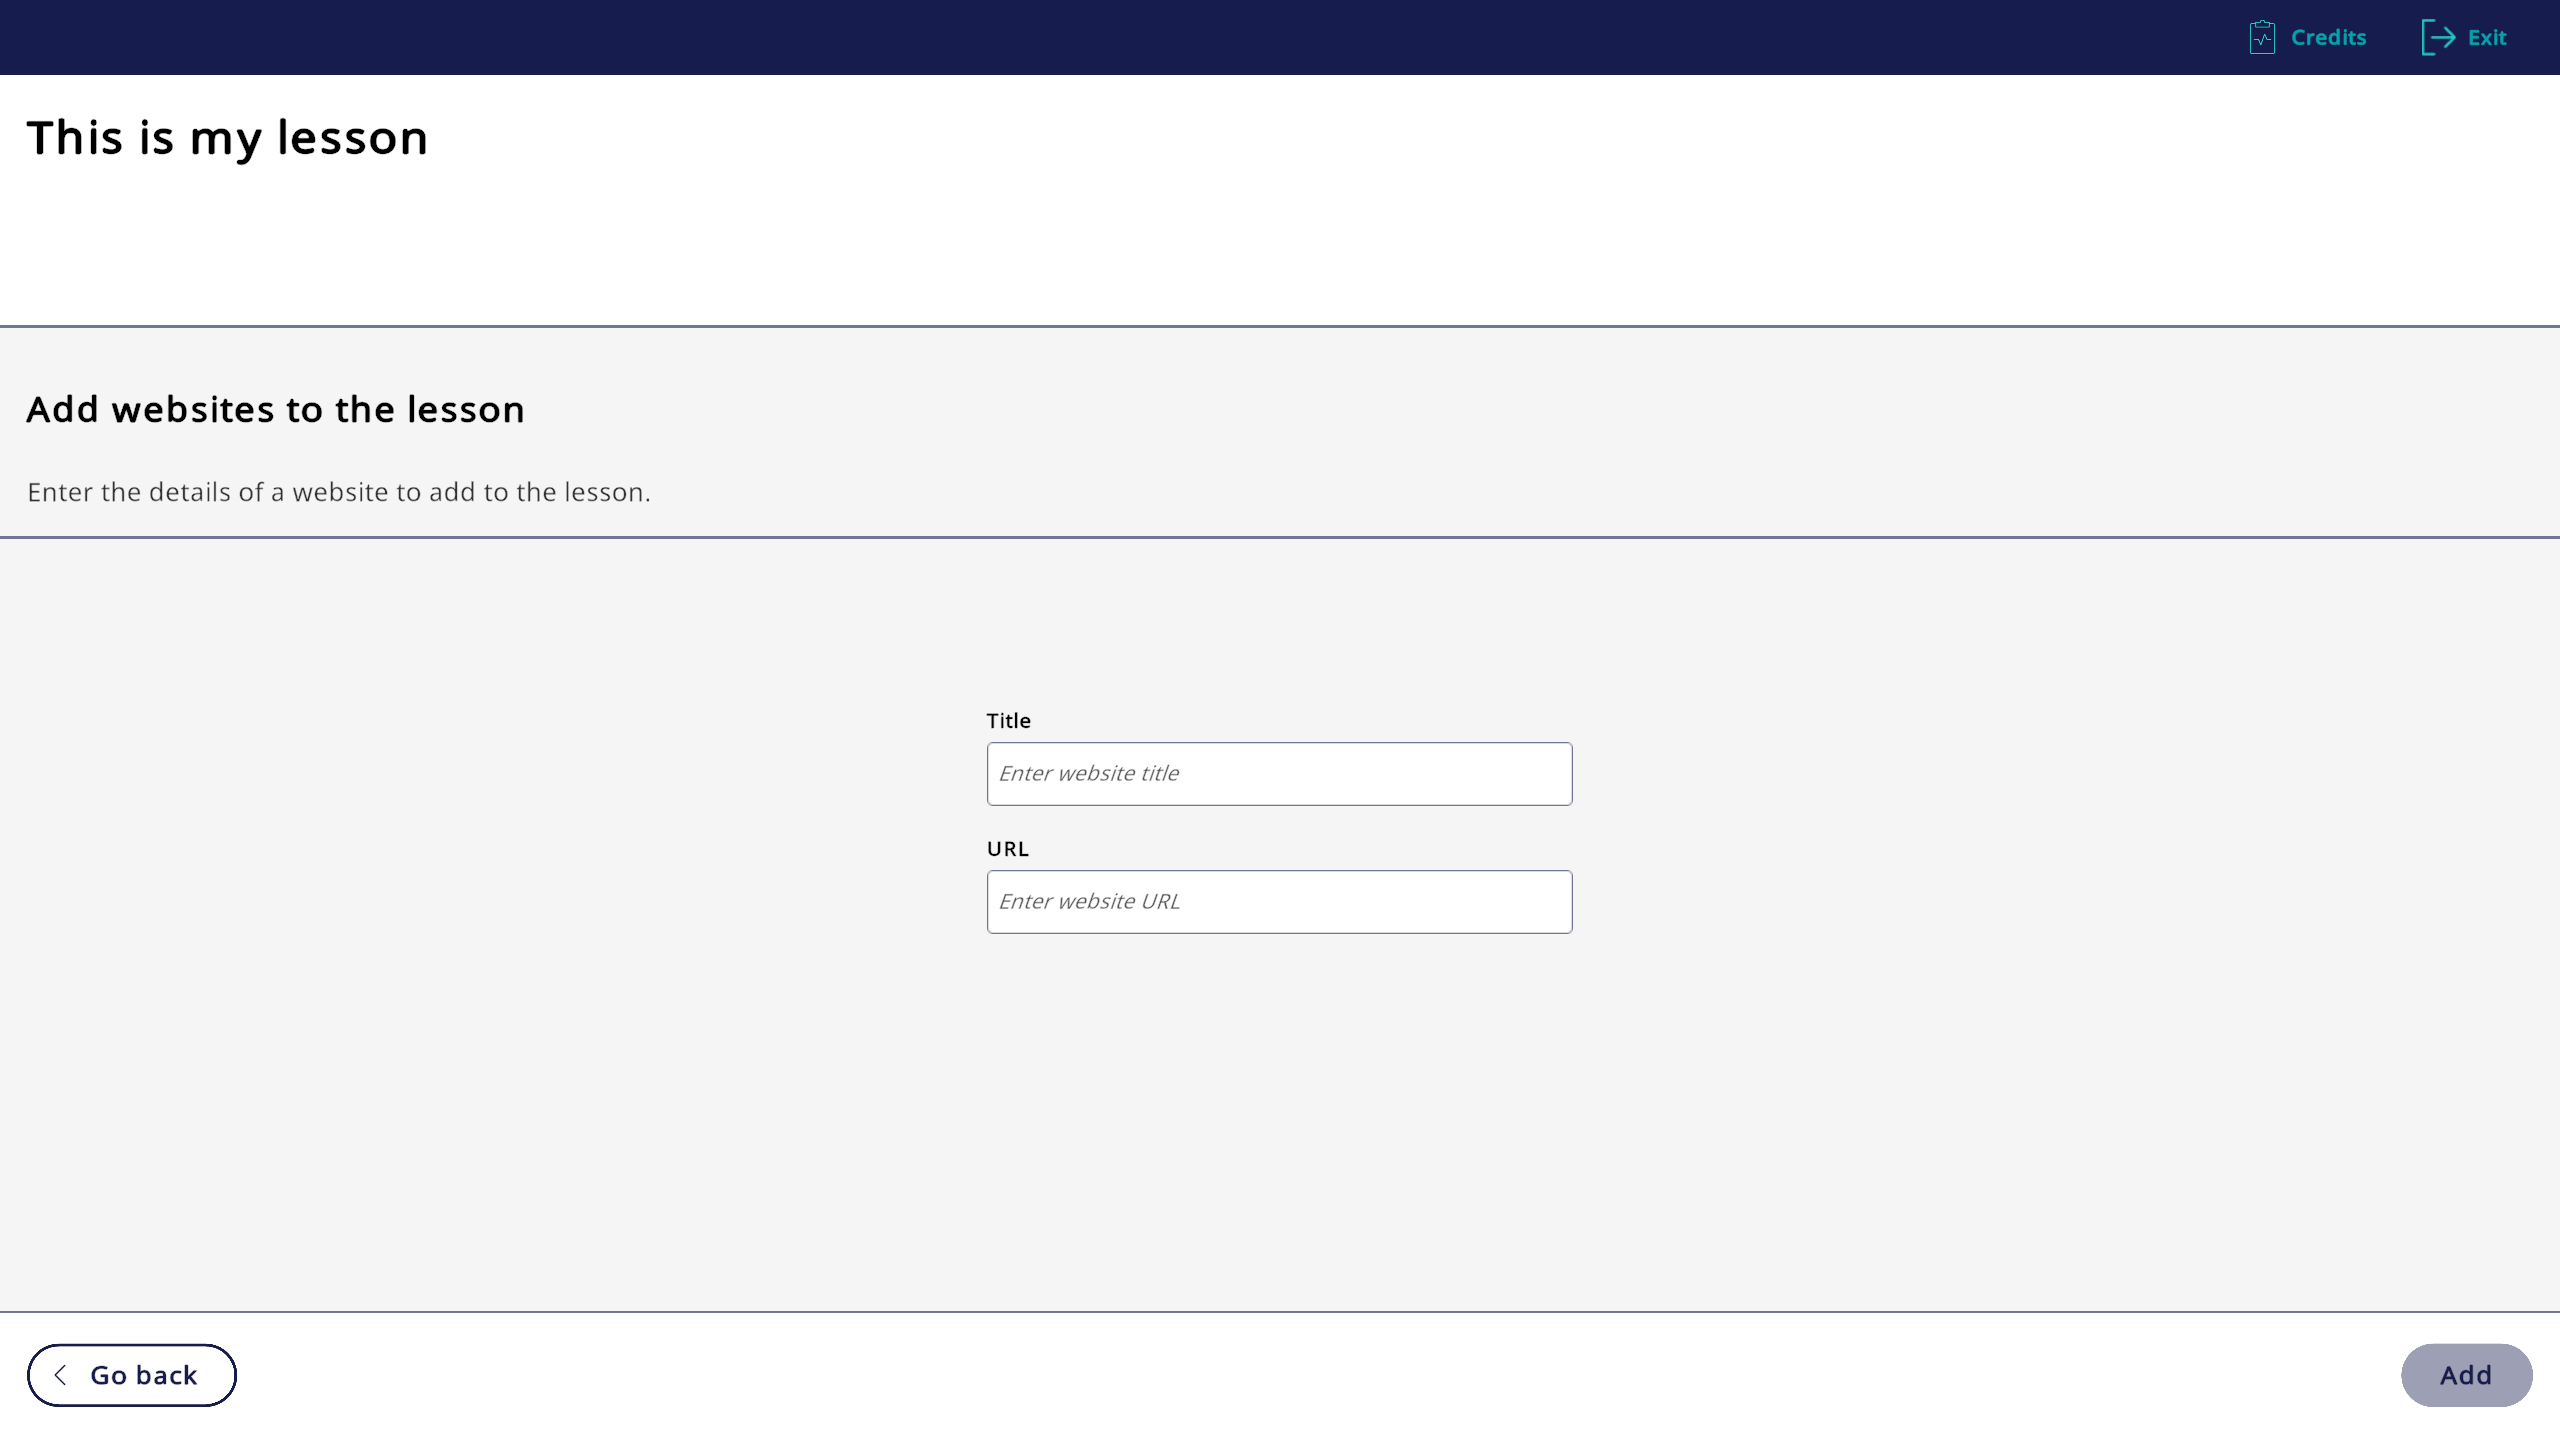Image resolution: width=2560 pixels, height=1440 pixels.
Task: Click the Credits clipboard icon
Action: [x=2262, y=37]
